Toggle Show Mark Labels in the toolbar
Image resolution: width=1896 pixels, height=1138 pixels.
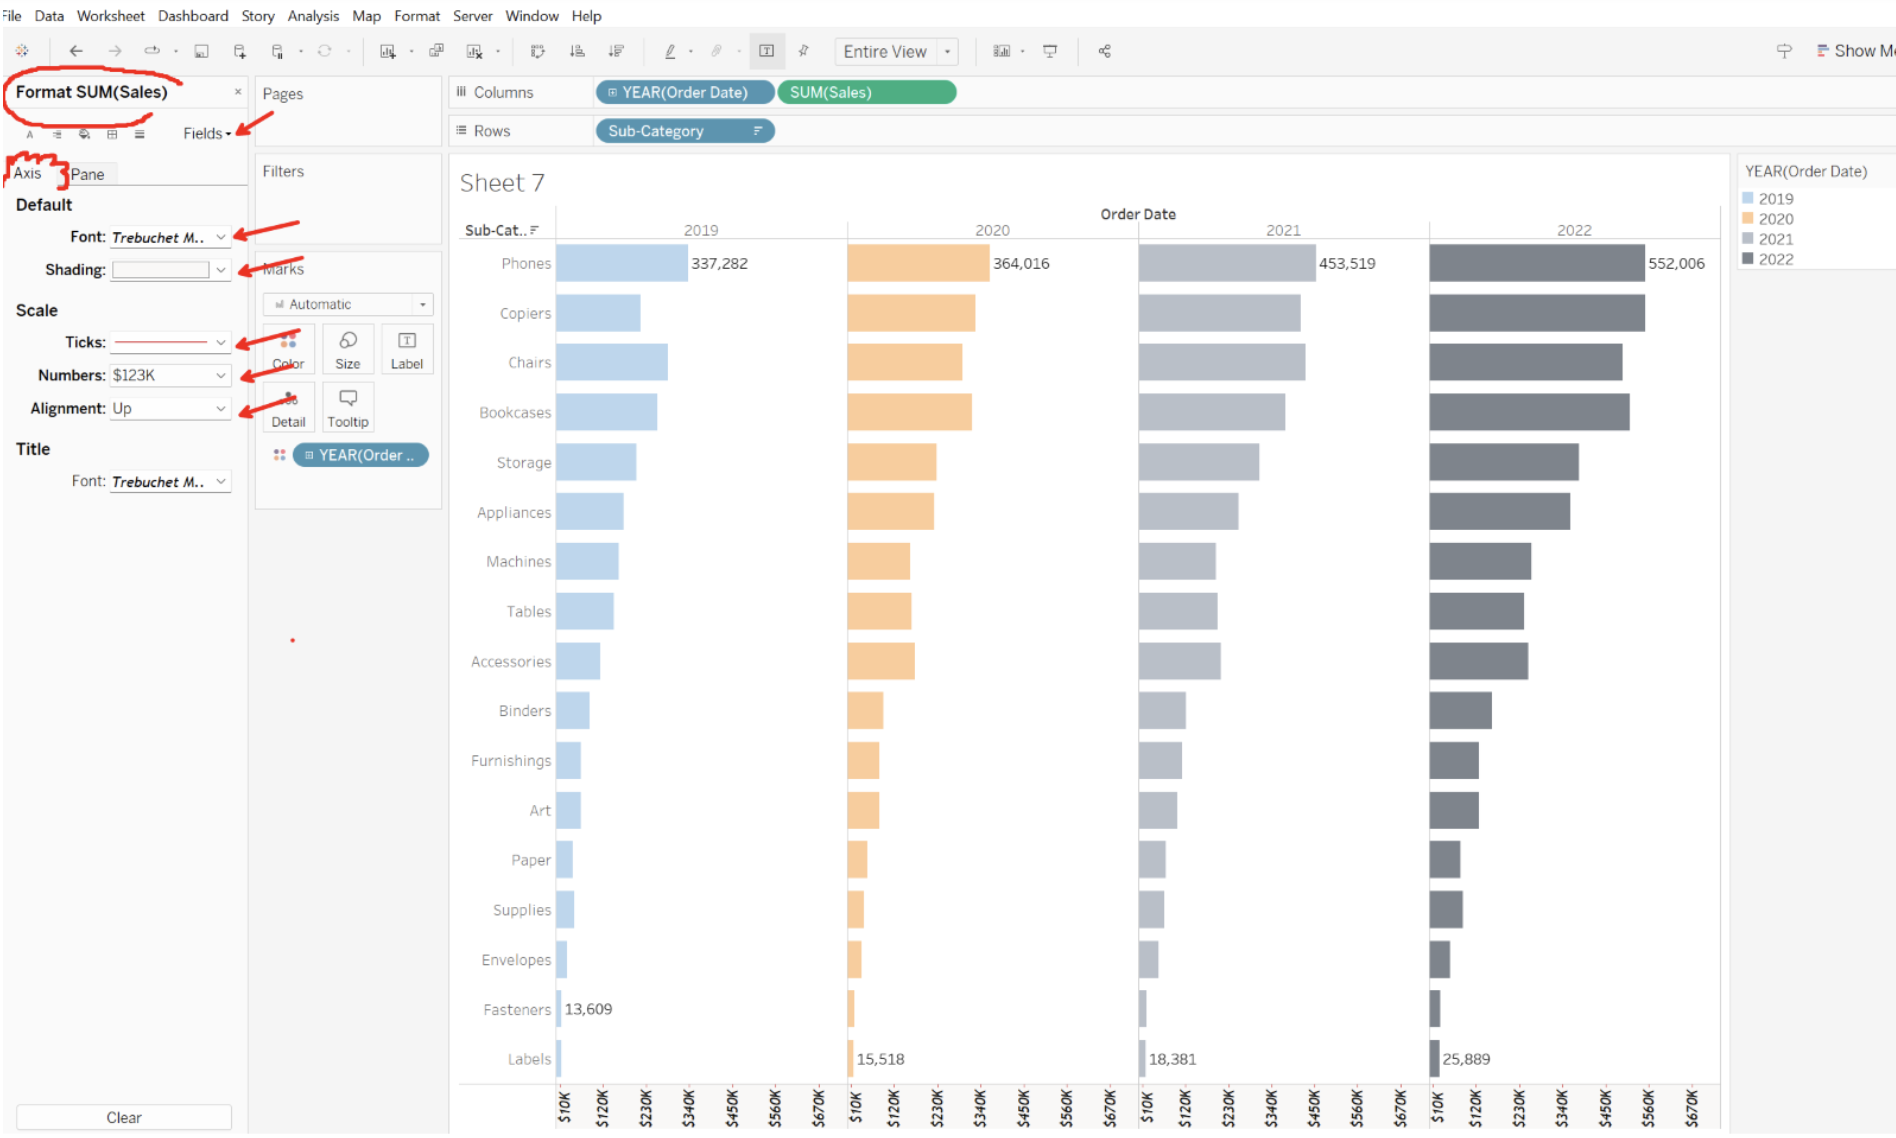tap(766, 50)
